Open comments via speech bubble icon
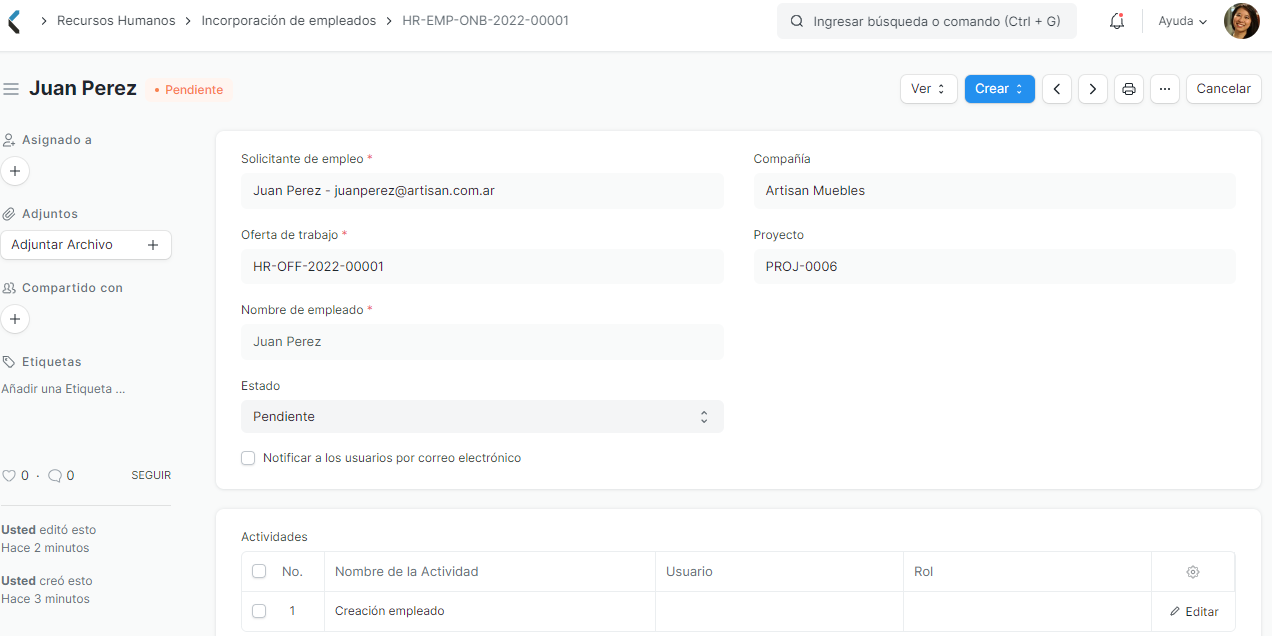 pyautogui.click(x=55, y=476)
